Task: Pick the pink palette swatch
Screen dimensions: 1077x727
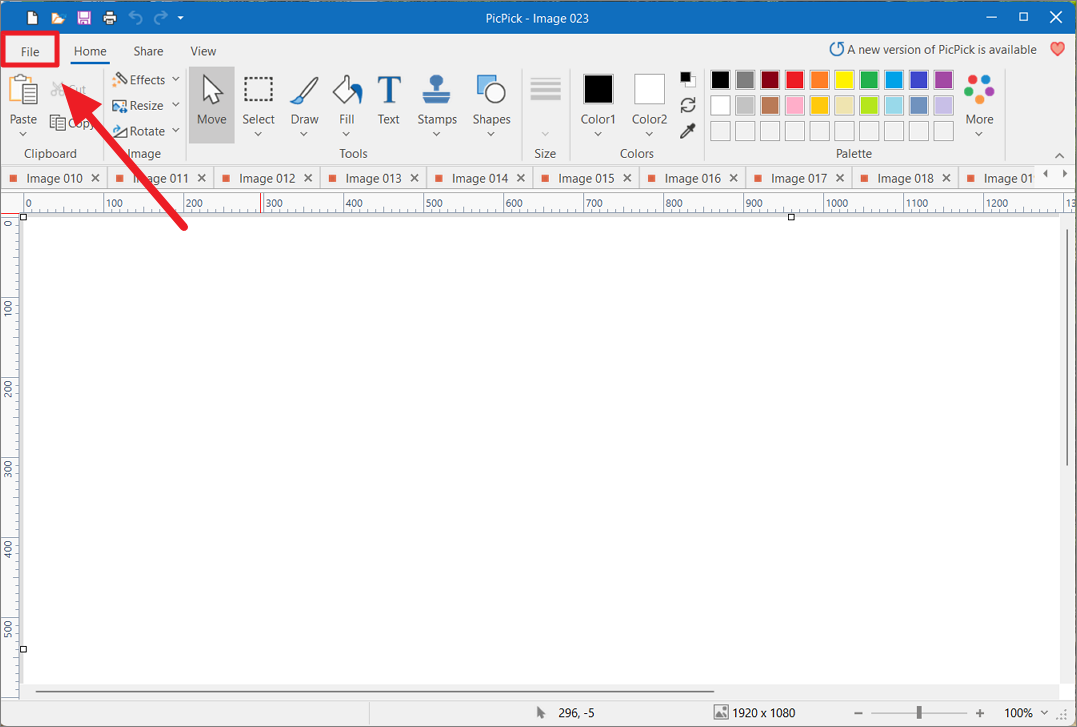Action: click(x=795, y=105)
